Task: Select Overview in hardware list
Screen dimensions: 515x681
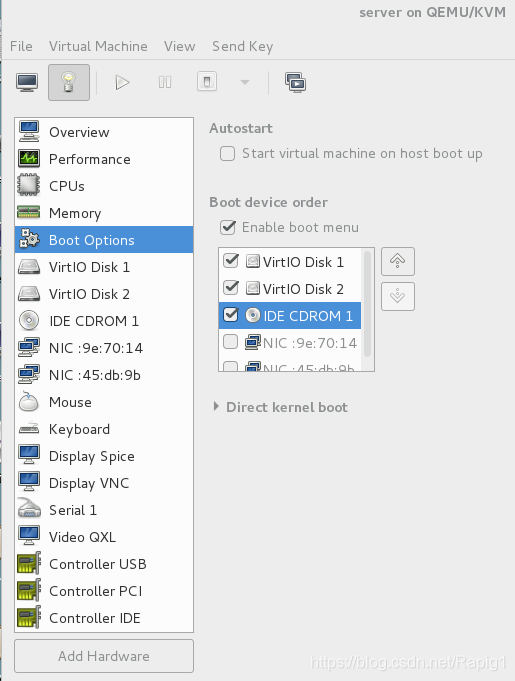Action: 104,132
